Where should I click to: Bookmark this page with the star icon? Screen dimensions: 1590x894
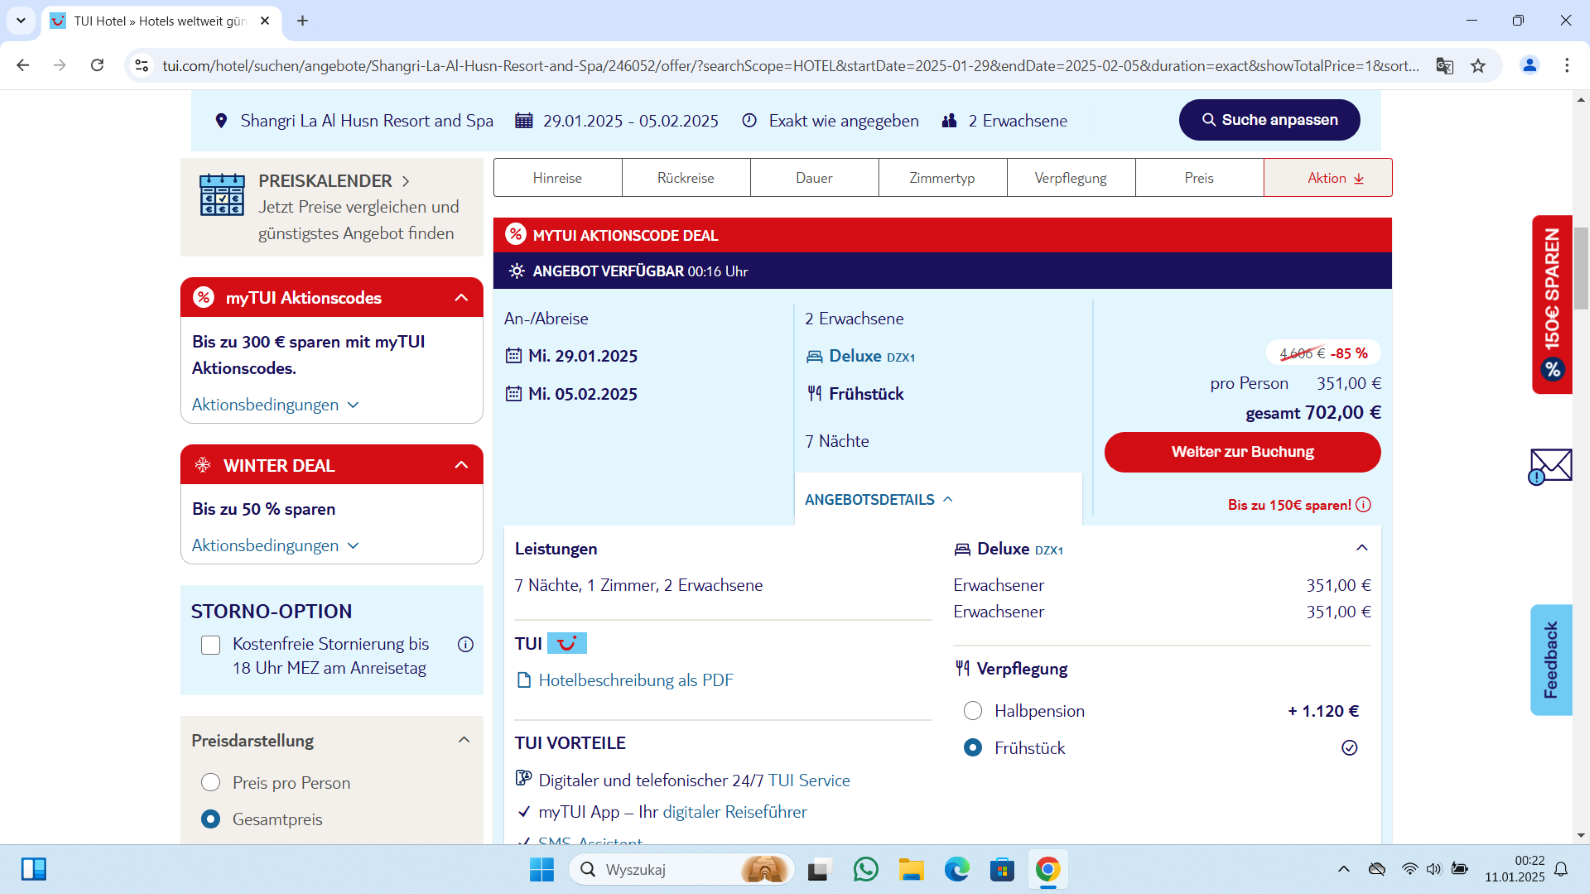[x=1478, y=66]
